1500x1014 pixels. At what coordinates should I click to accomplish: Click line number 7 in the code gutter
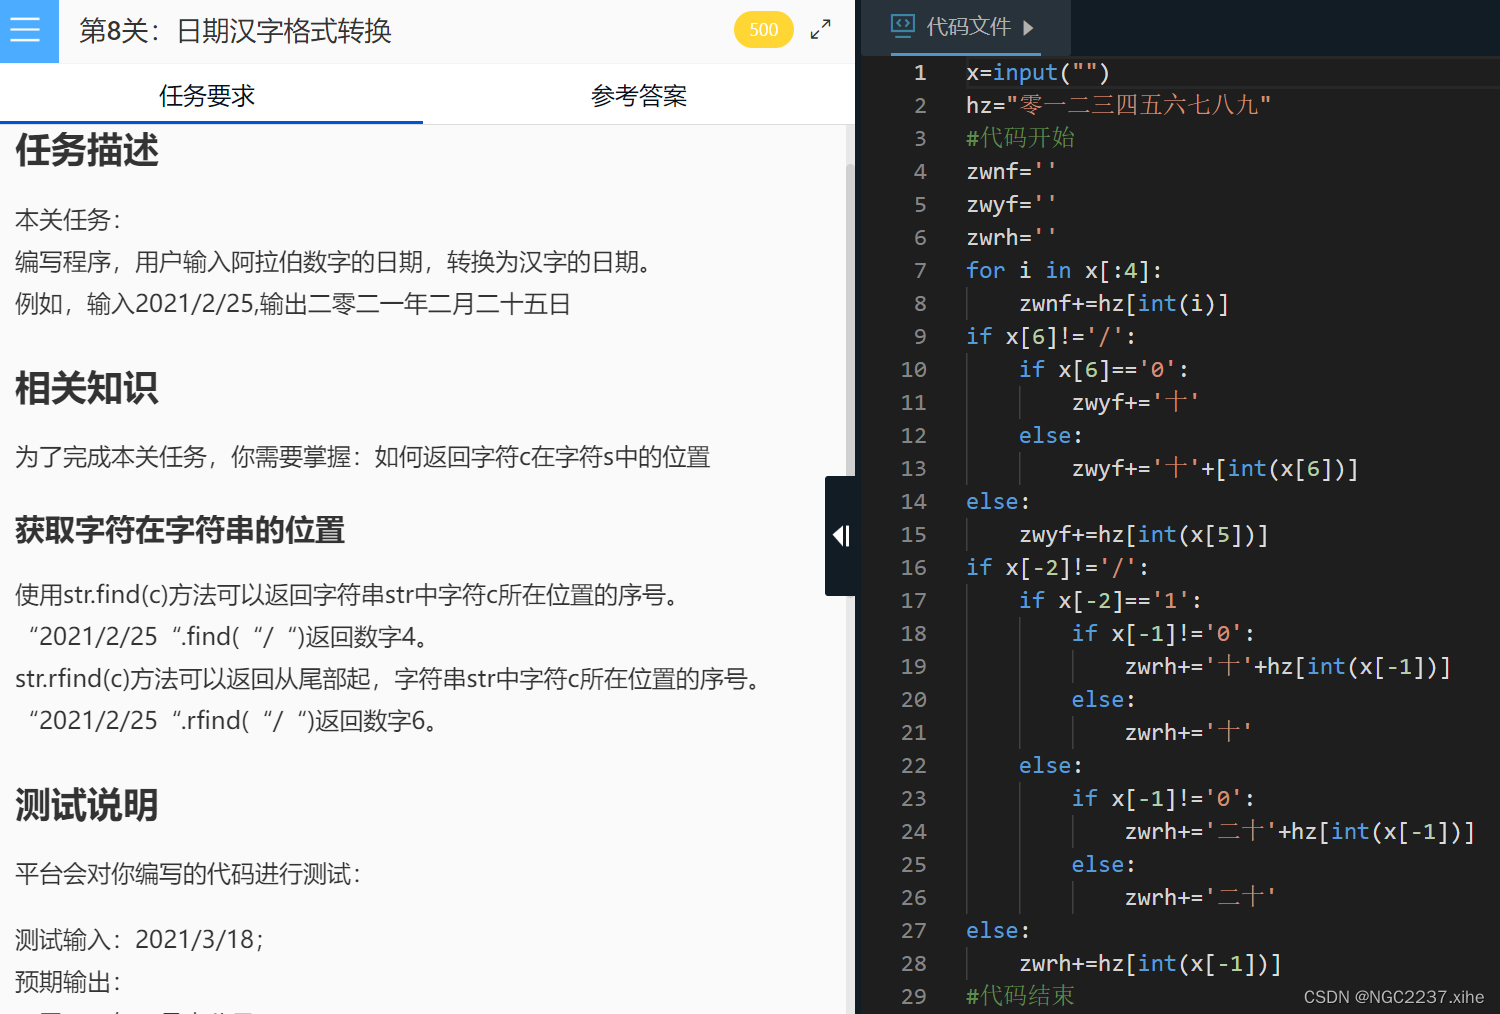coord(920,270)
